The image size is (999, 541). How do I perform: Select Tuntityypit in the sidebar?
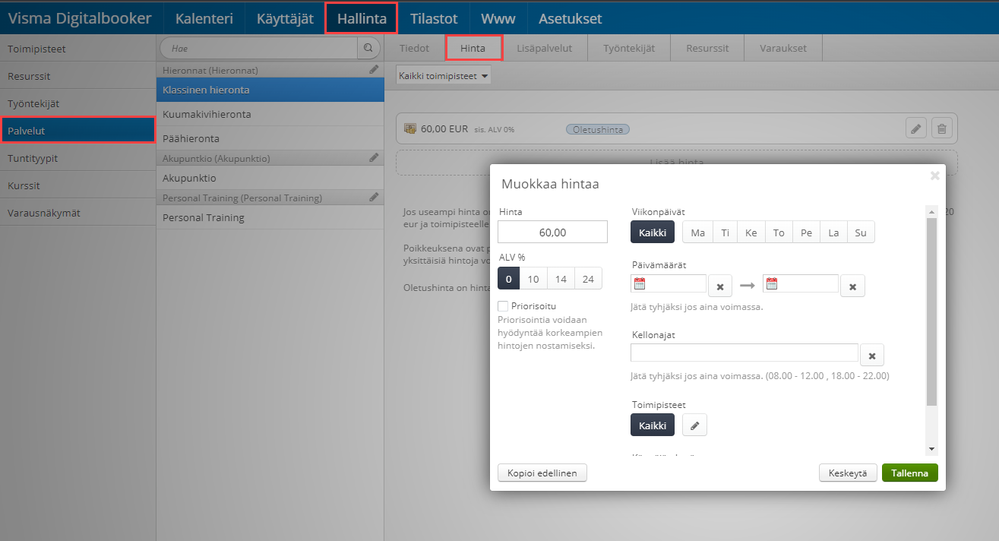point(78,158)
